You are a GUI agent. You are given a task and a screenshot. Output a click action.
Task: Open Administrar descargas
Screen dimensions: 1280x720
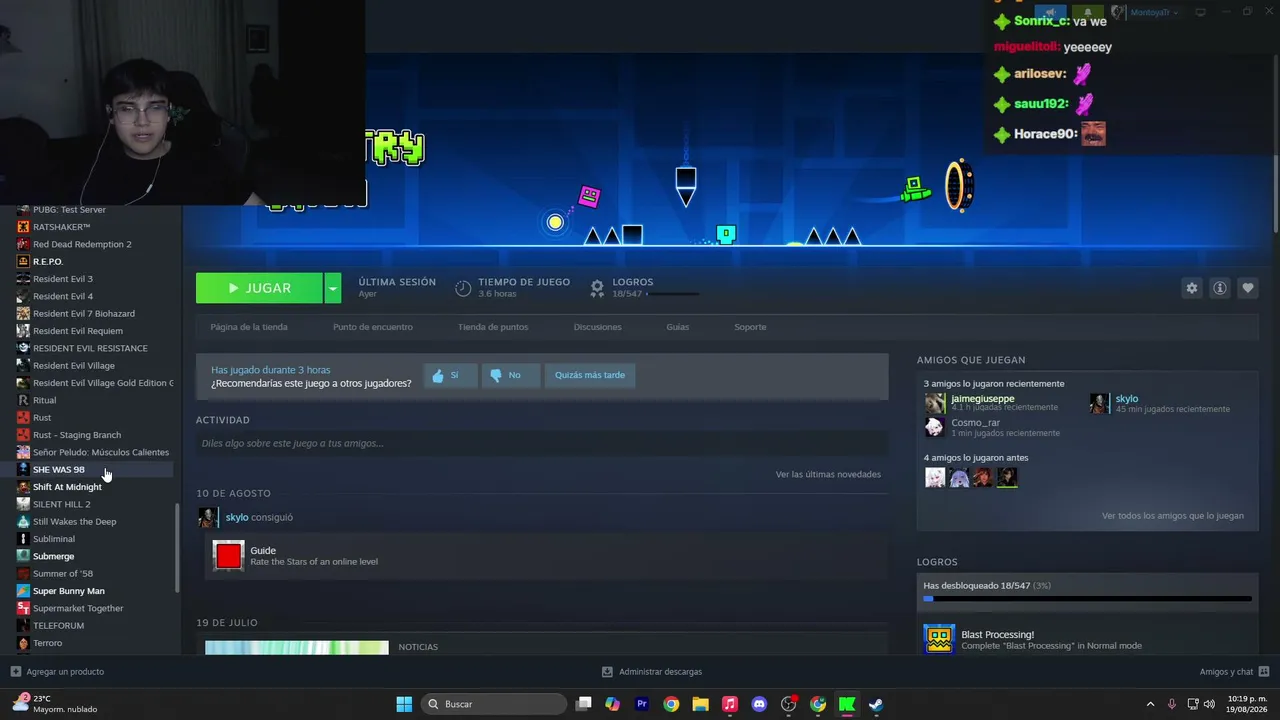pos(652,672)
